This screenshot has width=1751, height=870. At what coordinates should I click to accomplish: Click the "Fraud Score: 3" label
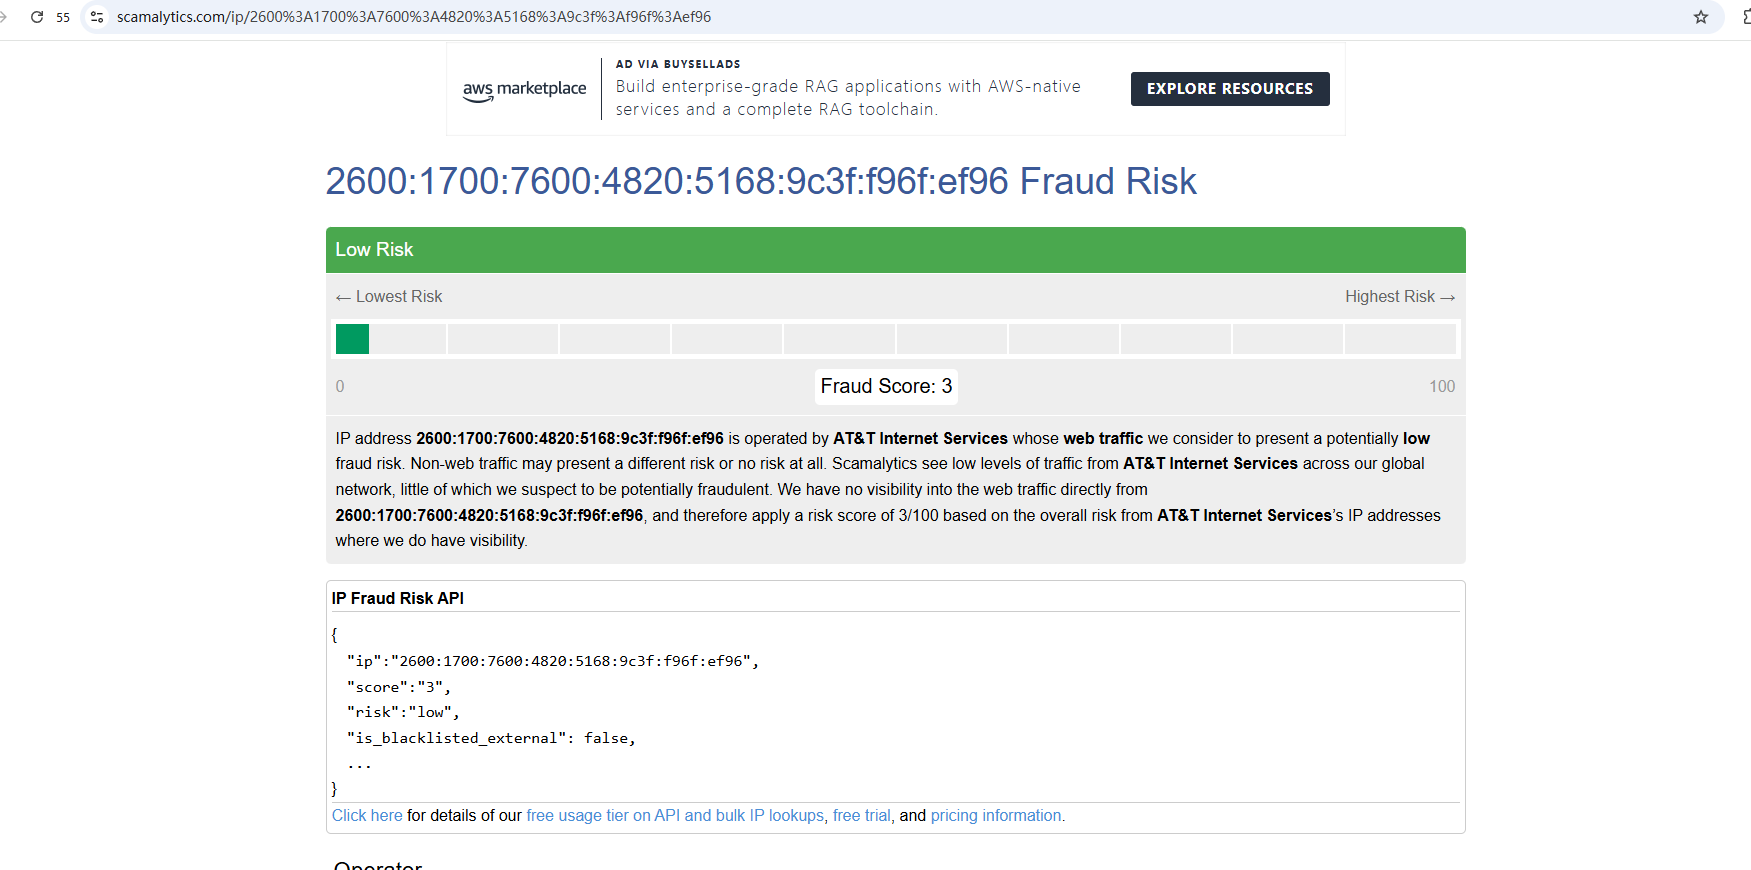coord(886,387)
